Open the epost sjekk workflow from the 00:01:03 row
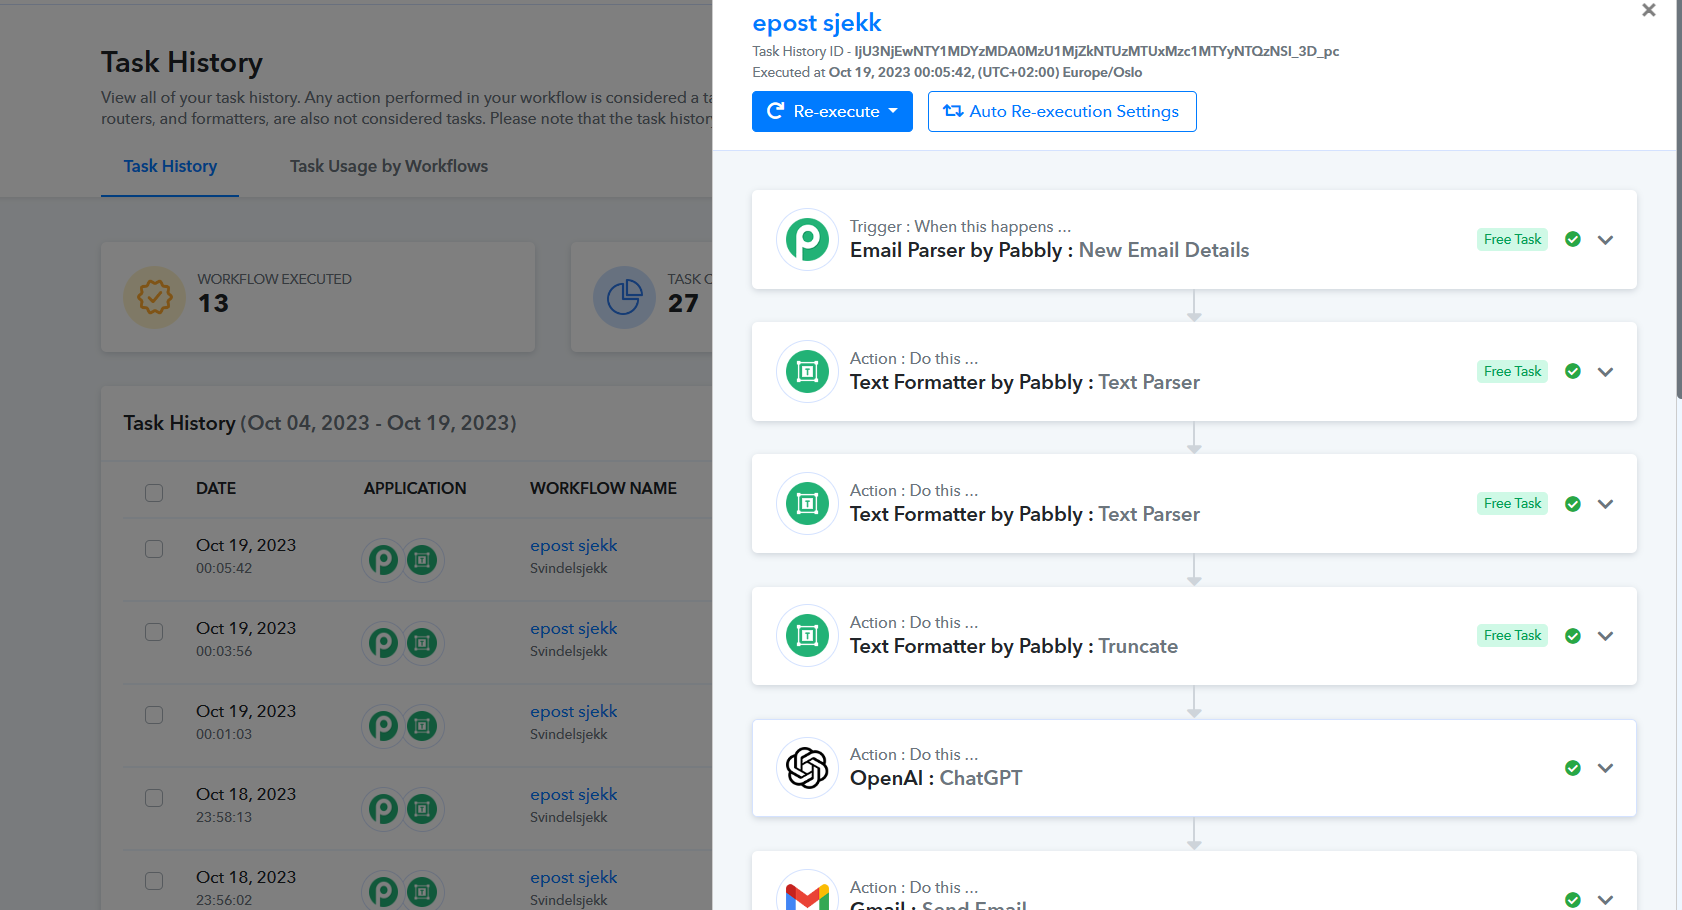 pos(574,711)
